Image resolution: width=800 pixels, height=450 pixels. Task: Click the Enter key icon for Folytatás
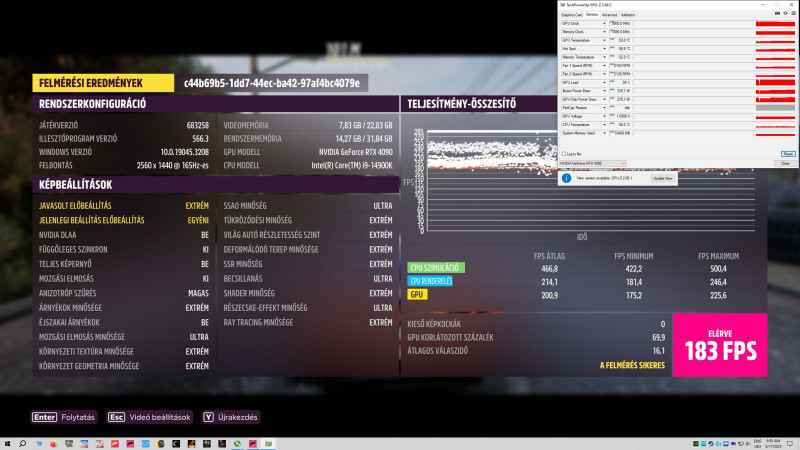(x=45, y=417)
